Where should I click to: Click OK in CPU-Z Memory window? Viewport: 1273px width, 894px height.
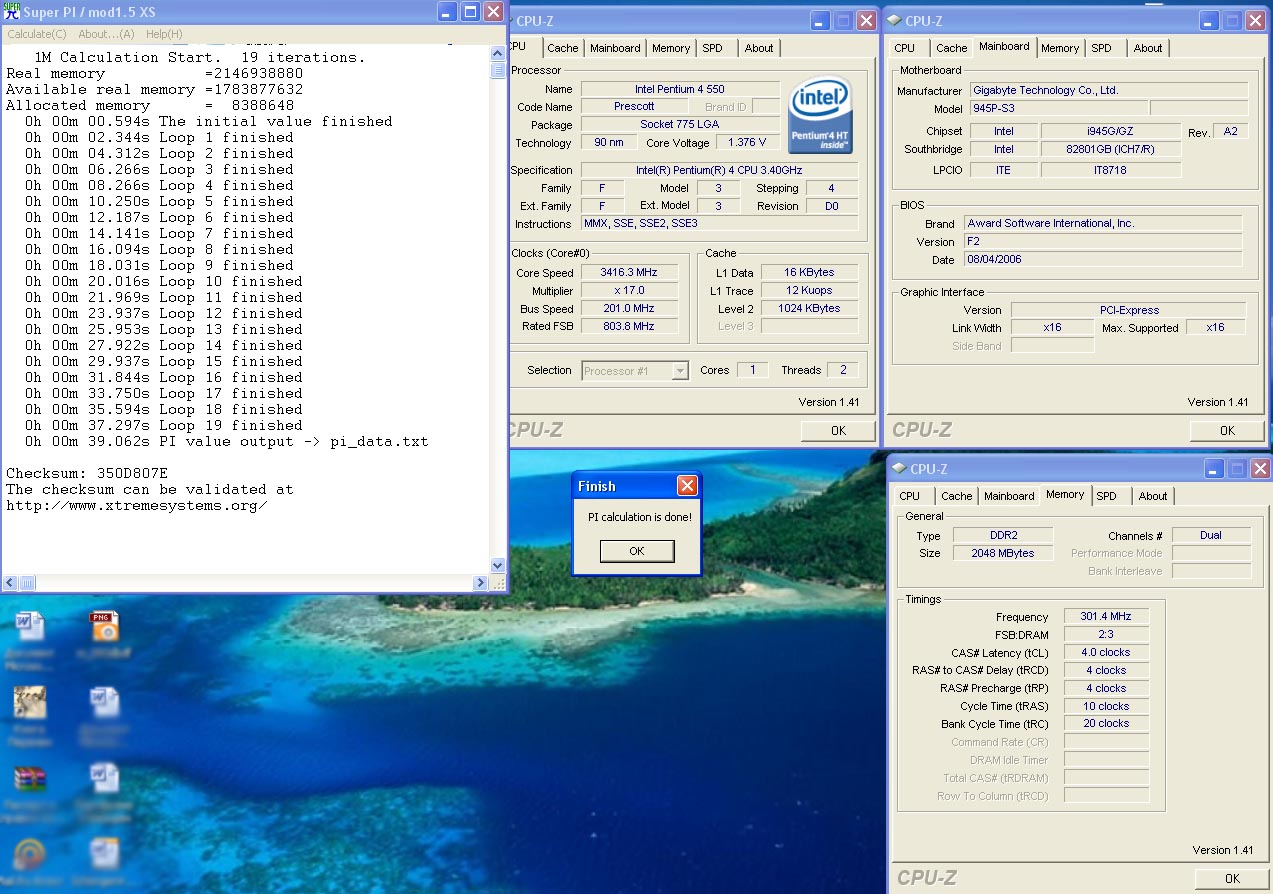(1231, 879)
